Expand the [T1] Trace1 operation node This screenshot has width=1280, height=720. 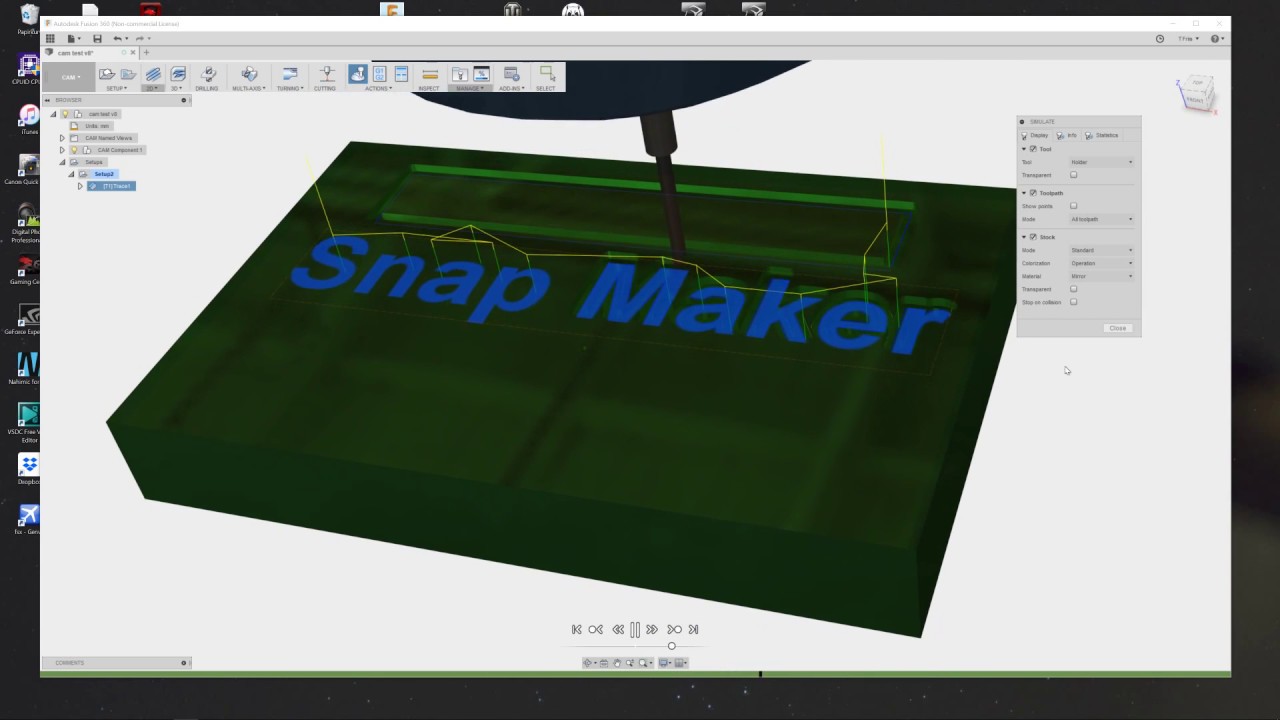(80, 186)
